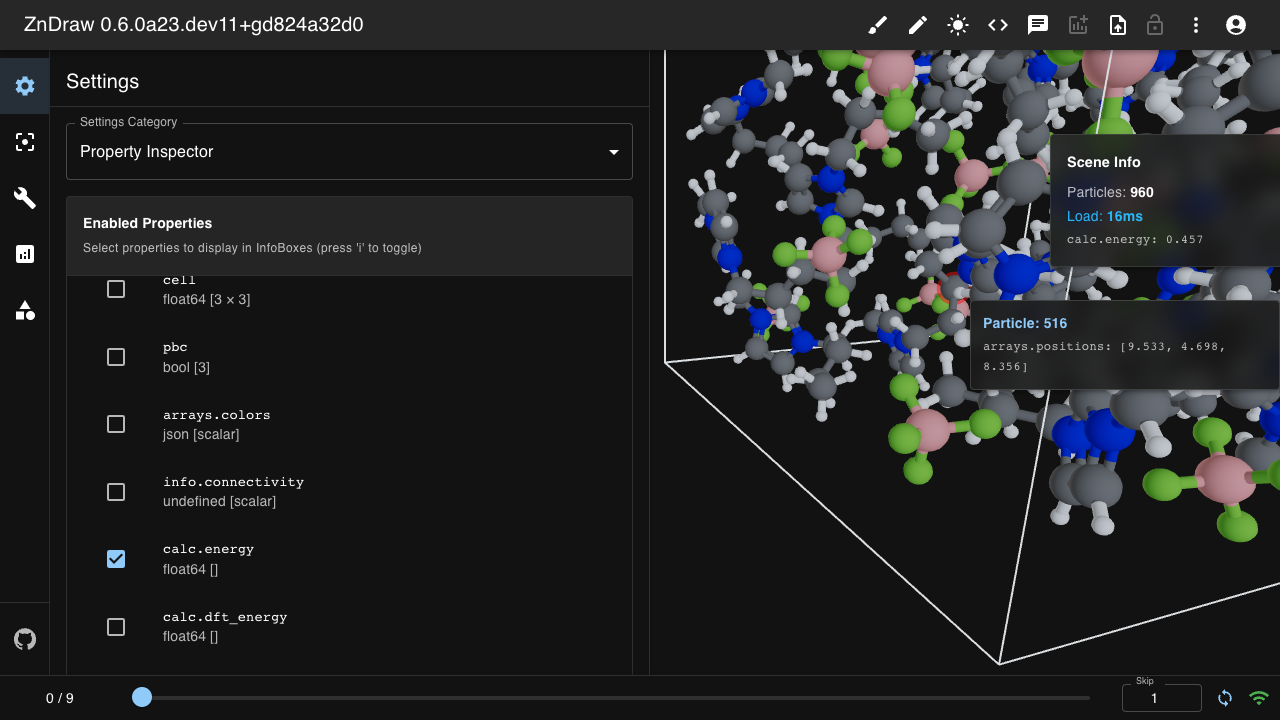
Task: Open the wrench modifiers sidebar icon
Action: tap(25, 198)
